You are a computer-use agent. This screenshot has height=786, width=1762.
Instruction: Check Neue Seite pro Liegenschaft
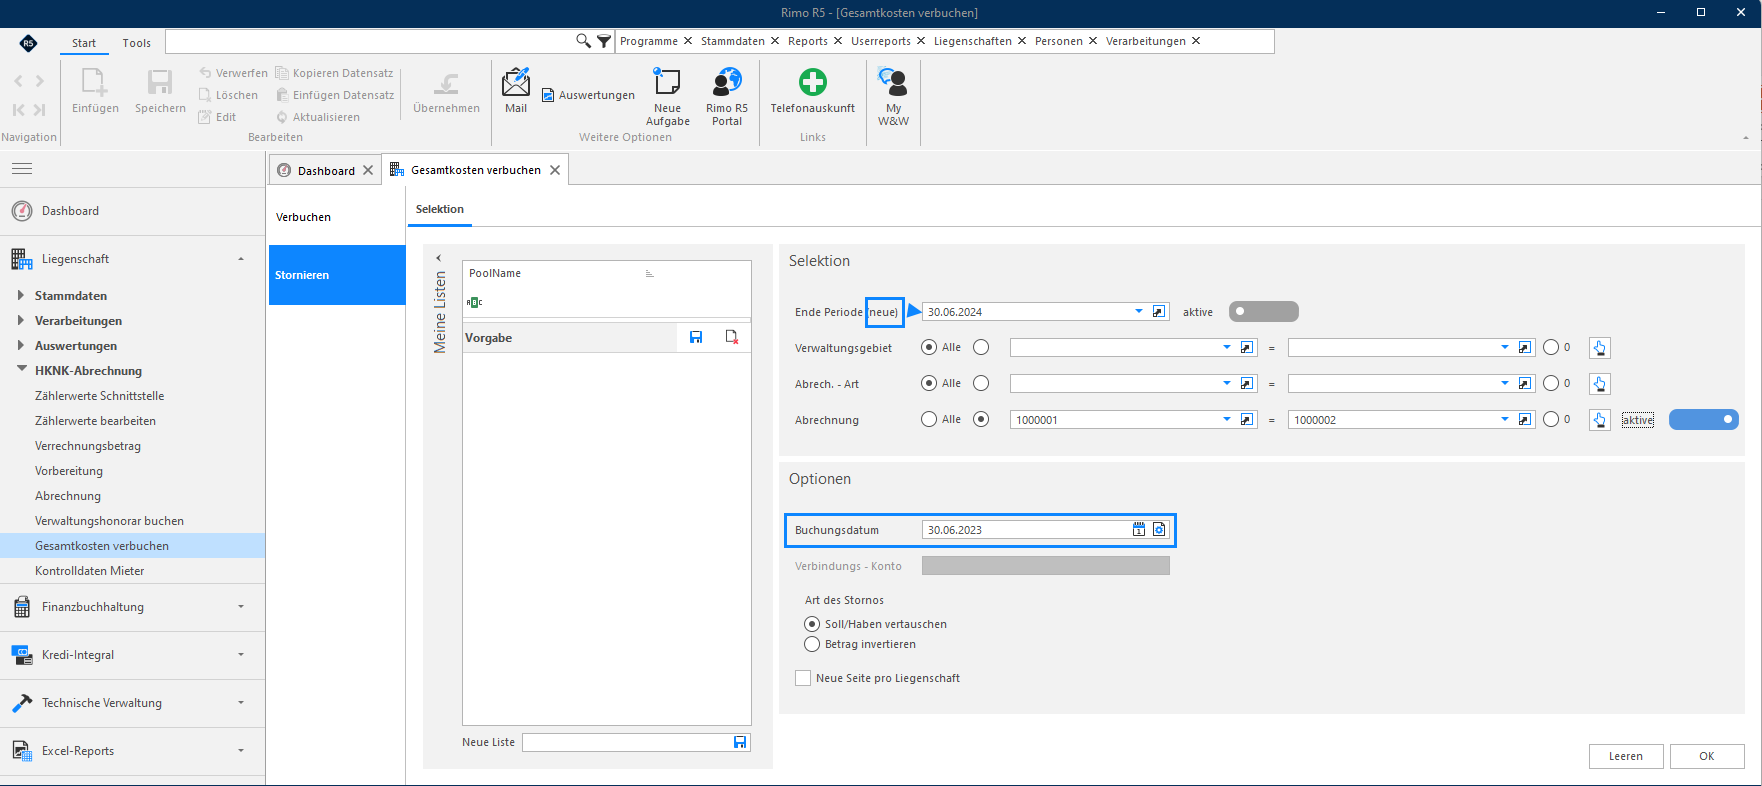click(x=803, y=678)
